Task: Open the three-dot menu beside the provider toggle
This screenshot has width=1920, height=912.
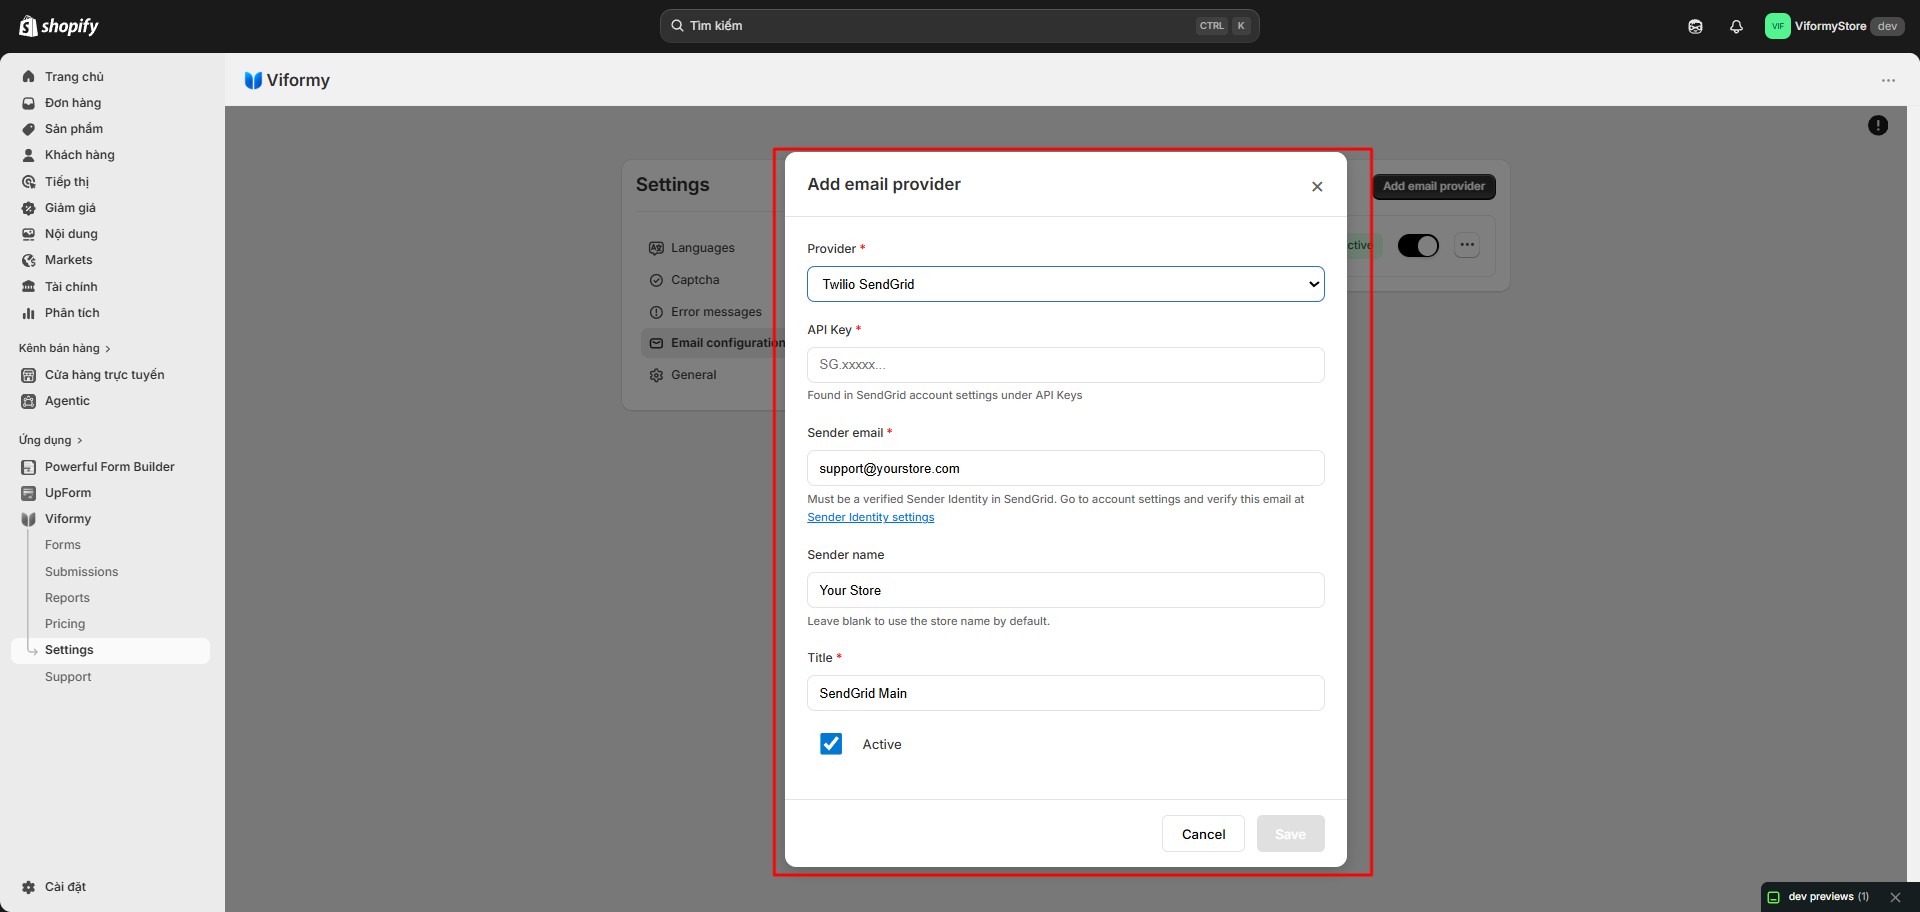Action: click(1467, 245)
